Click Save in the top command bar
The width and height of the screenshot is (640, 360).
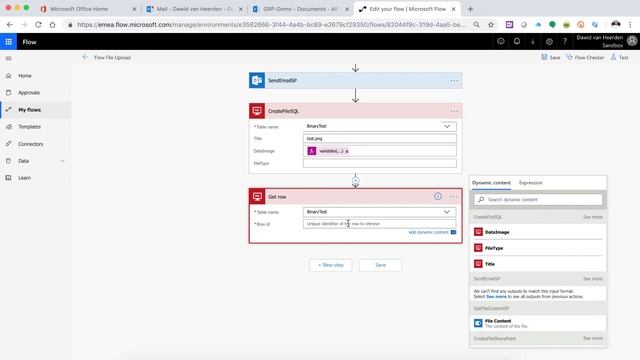point(551,58)
